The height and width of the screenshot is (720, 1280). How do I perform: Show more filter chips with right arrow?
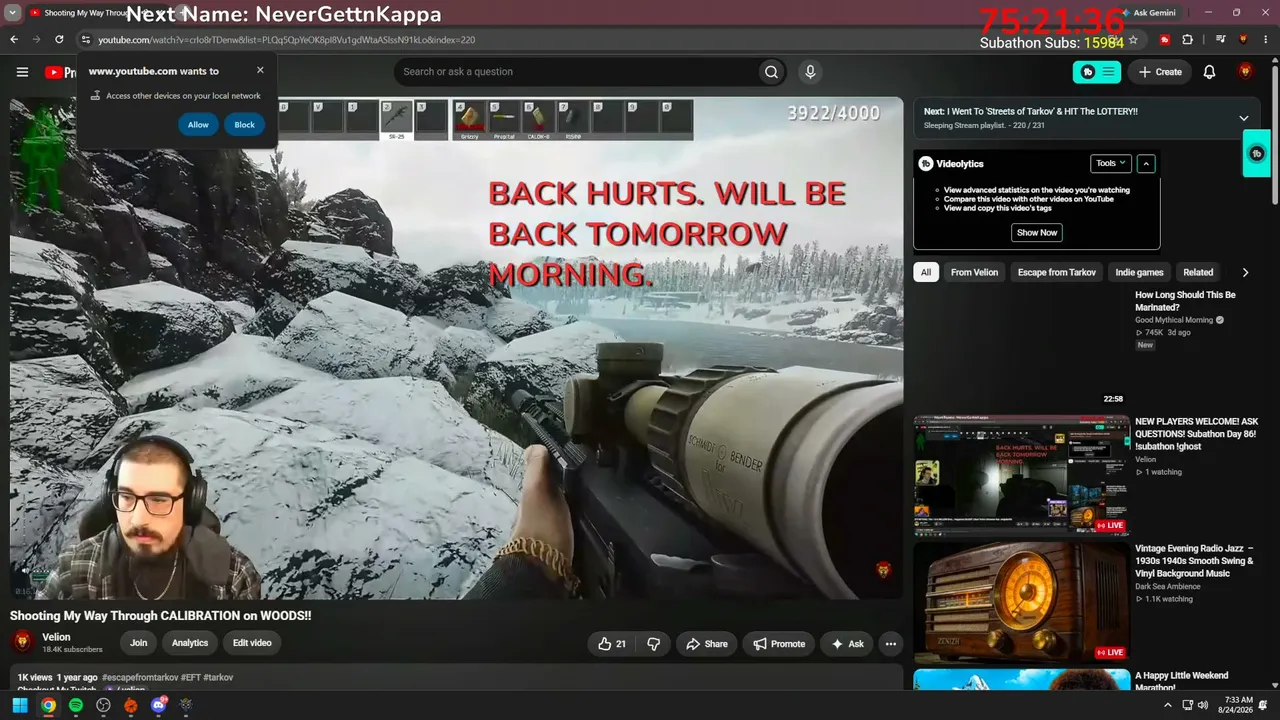tap(1245, 272)
